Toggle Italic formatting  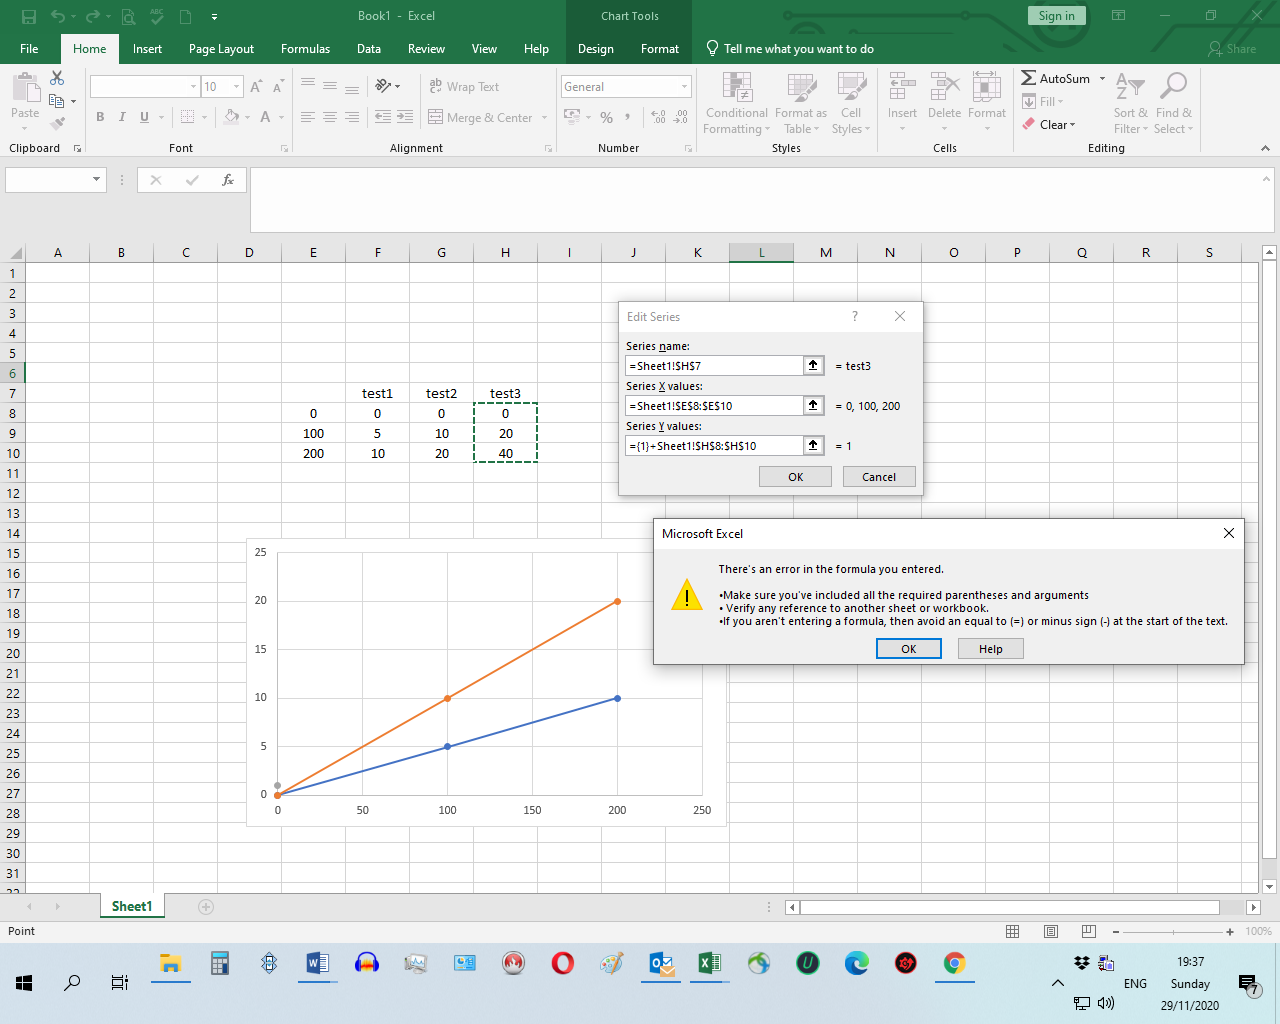click(x=122, y=117)
